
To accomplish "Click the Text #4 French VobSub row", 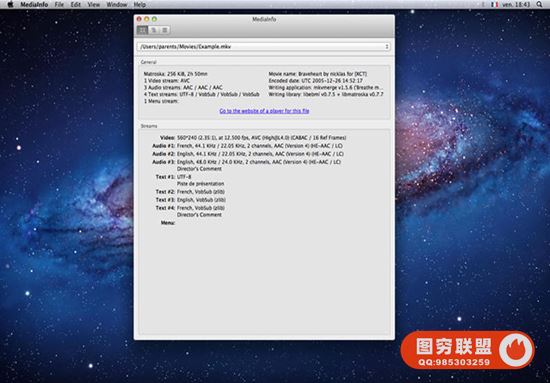I will (190, 208).
